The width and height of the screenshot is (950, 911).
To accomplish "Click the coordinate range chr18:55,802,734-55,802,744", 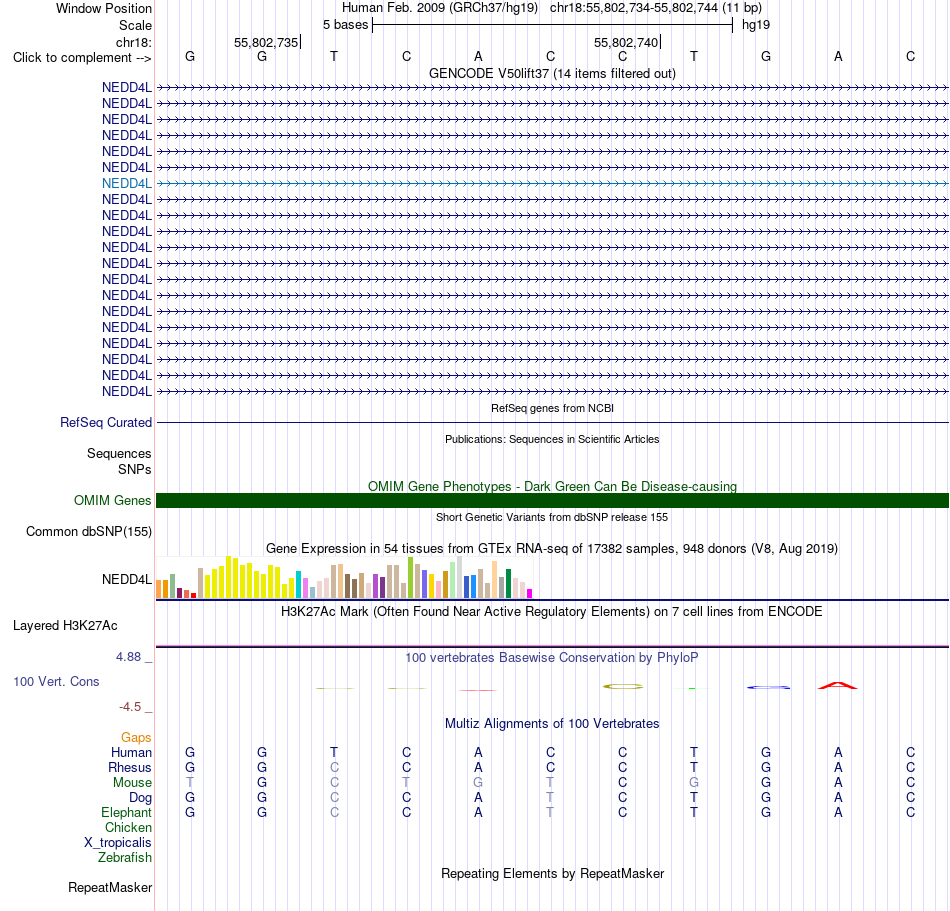I will tap(634, 8).
